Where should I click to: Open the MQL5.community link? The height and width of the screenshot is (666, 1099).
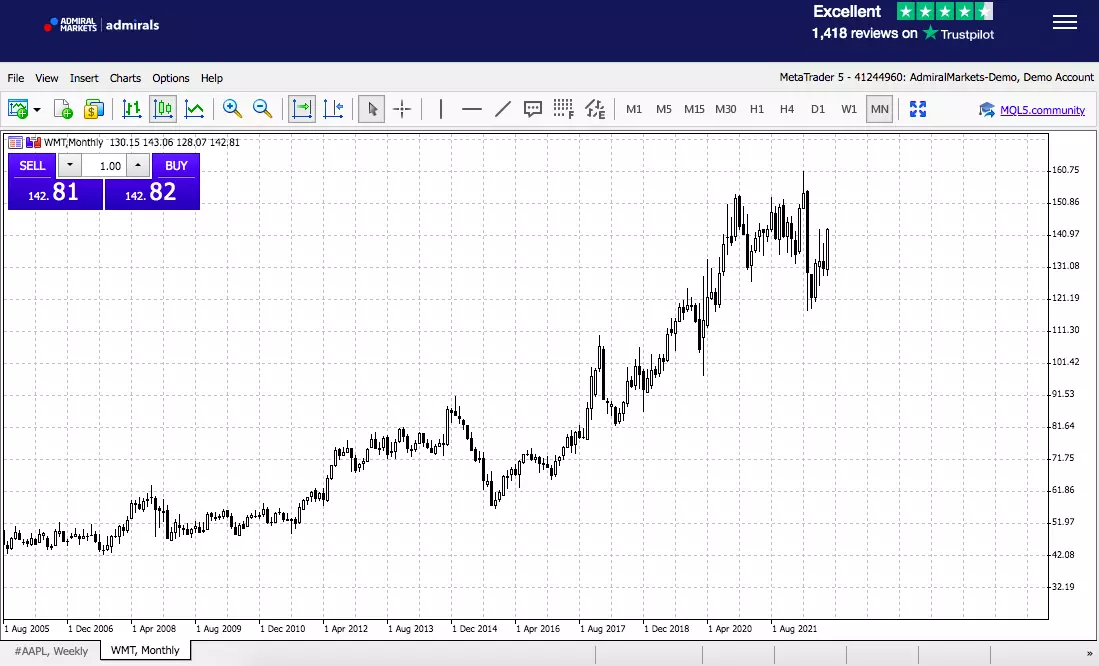1042,110
